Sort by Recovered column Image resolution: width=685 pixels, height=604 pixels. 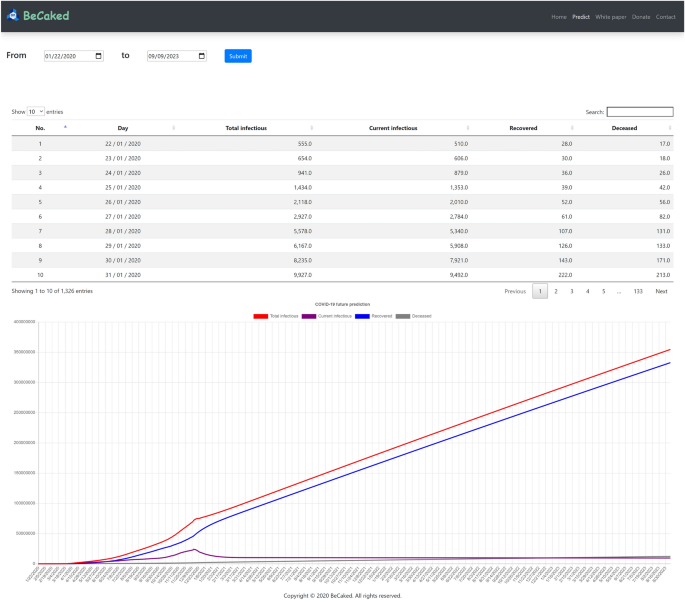(x=523, y=128)
